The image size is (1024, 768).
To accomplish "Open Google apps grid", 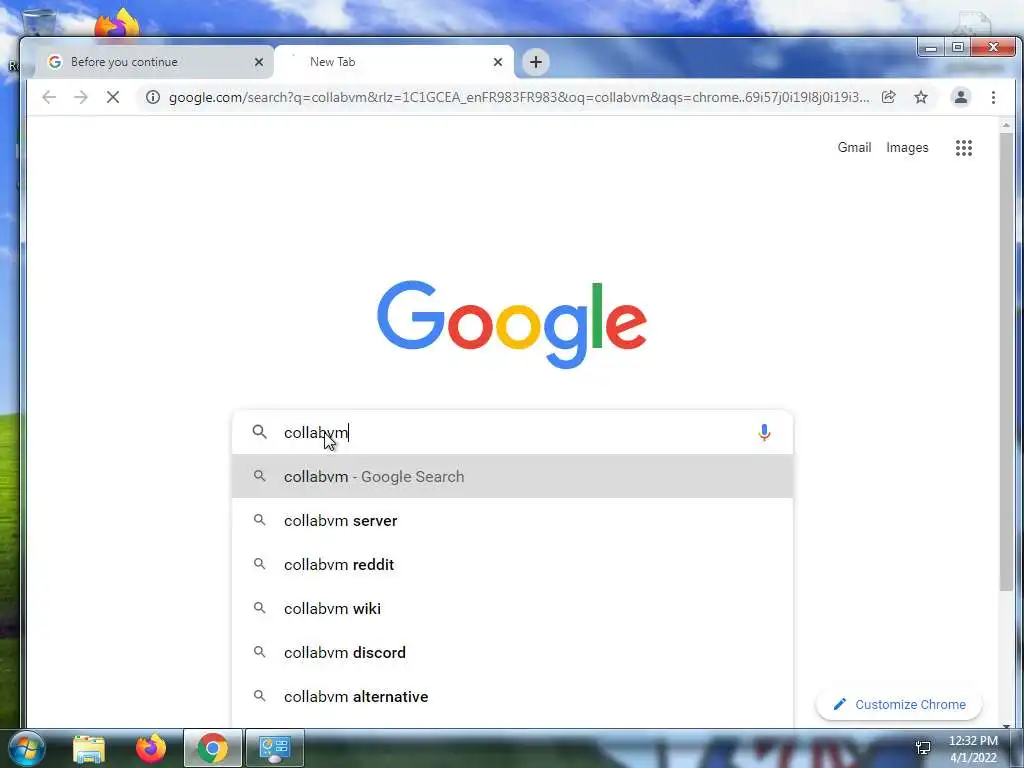I will pos(964,148).
